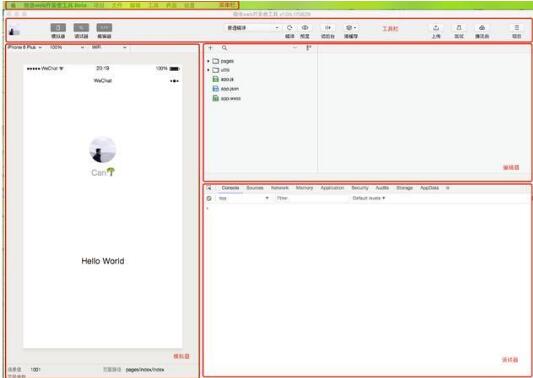Click the switch-to-background icon in toolbar
Viewport: 533px width, 378px height.
(328, 28)
